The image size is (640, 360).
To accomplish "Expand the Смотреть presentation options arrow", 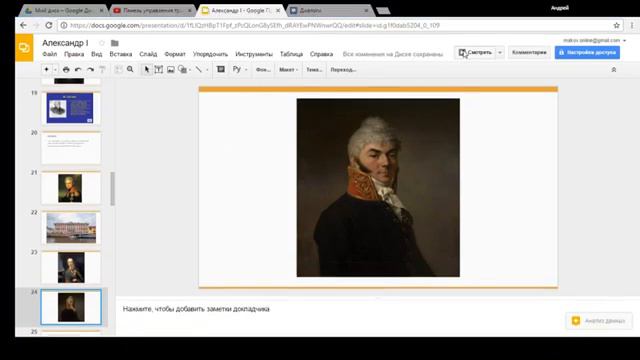I will coord(500,52).
